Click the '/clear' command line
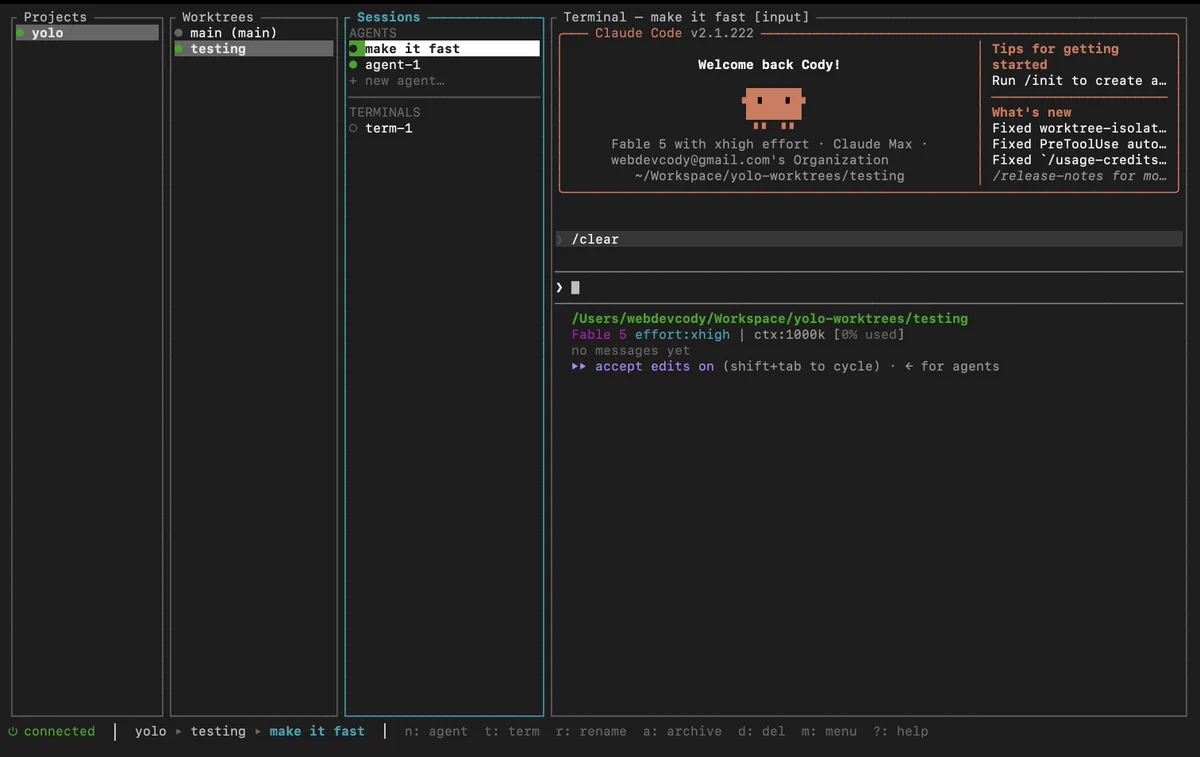 pyautogui.click(x=869, y=239)
